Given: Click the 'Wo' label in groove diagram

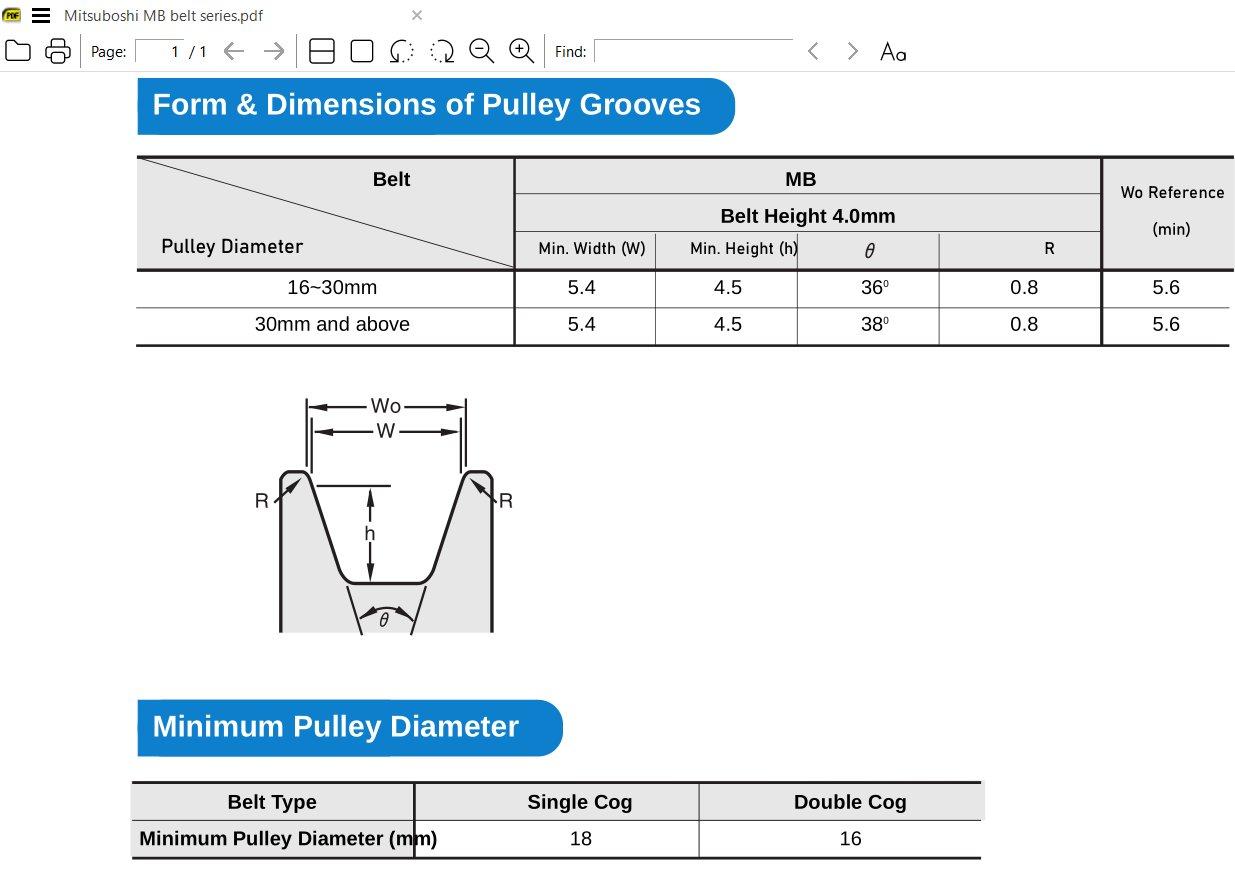Looking at the screenshot, I should (x=386, y=406).
